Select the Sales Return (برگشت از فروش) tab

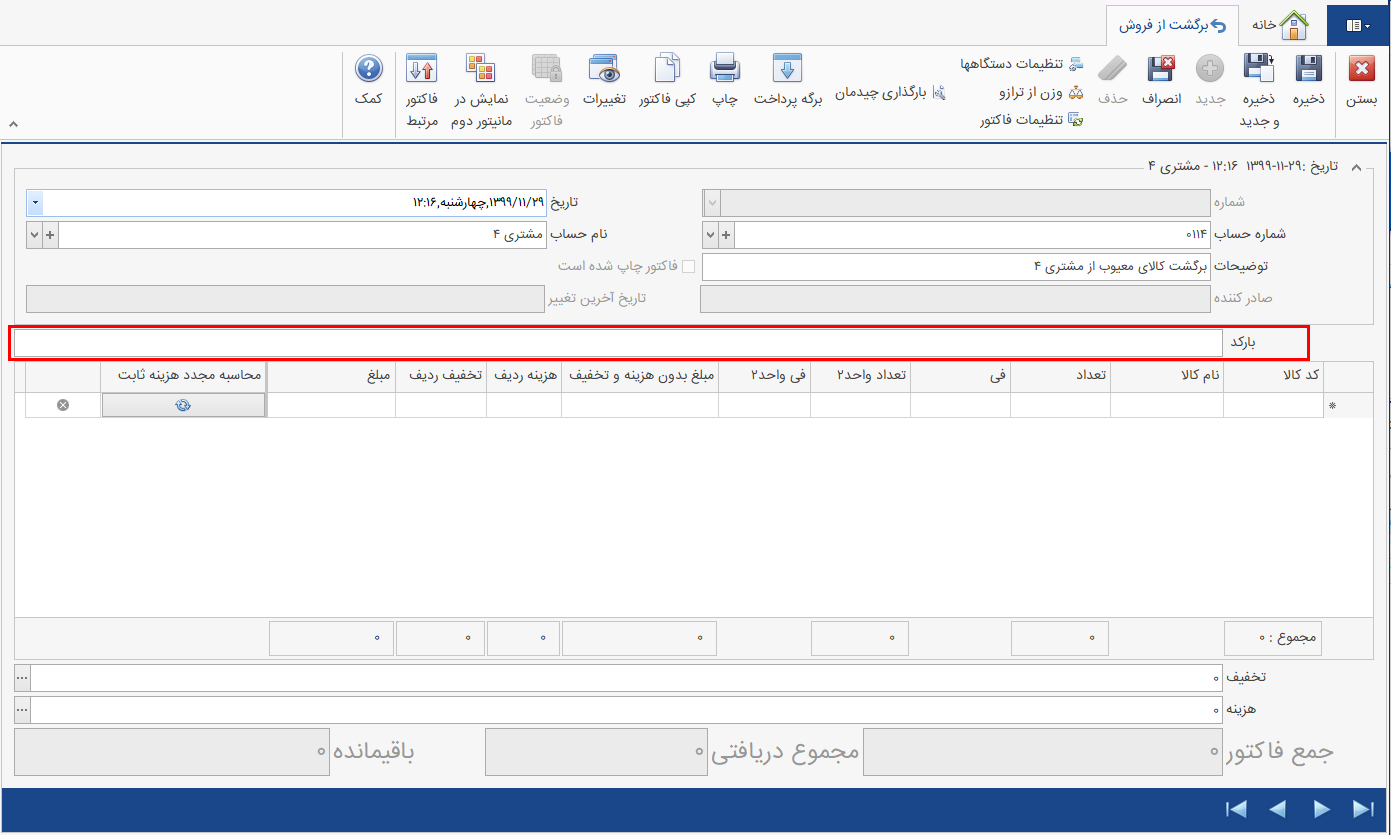pyautogui.click(x=1172, y=24)
